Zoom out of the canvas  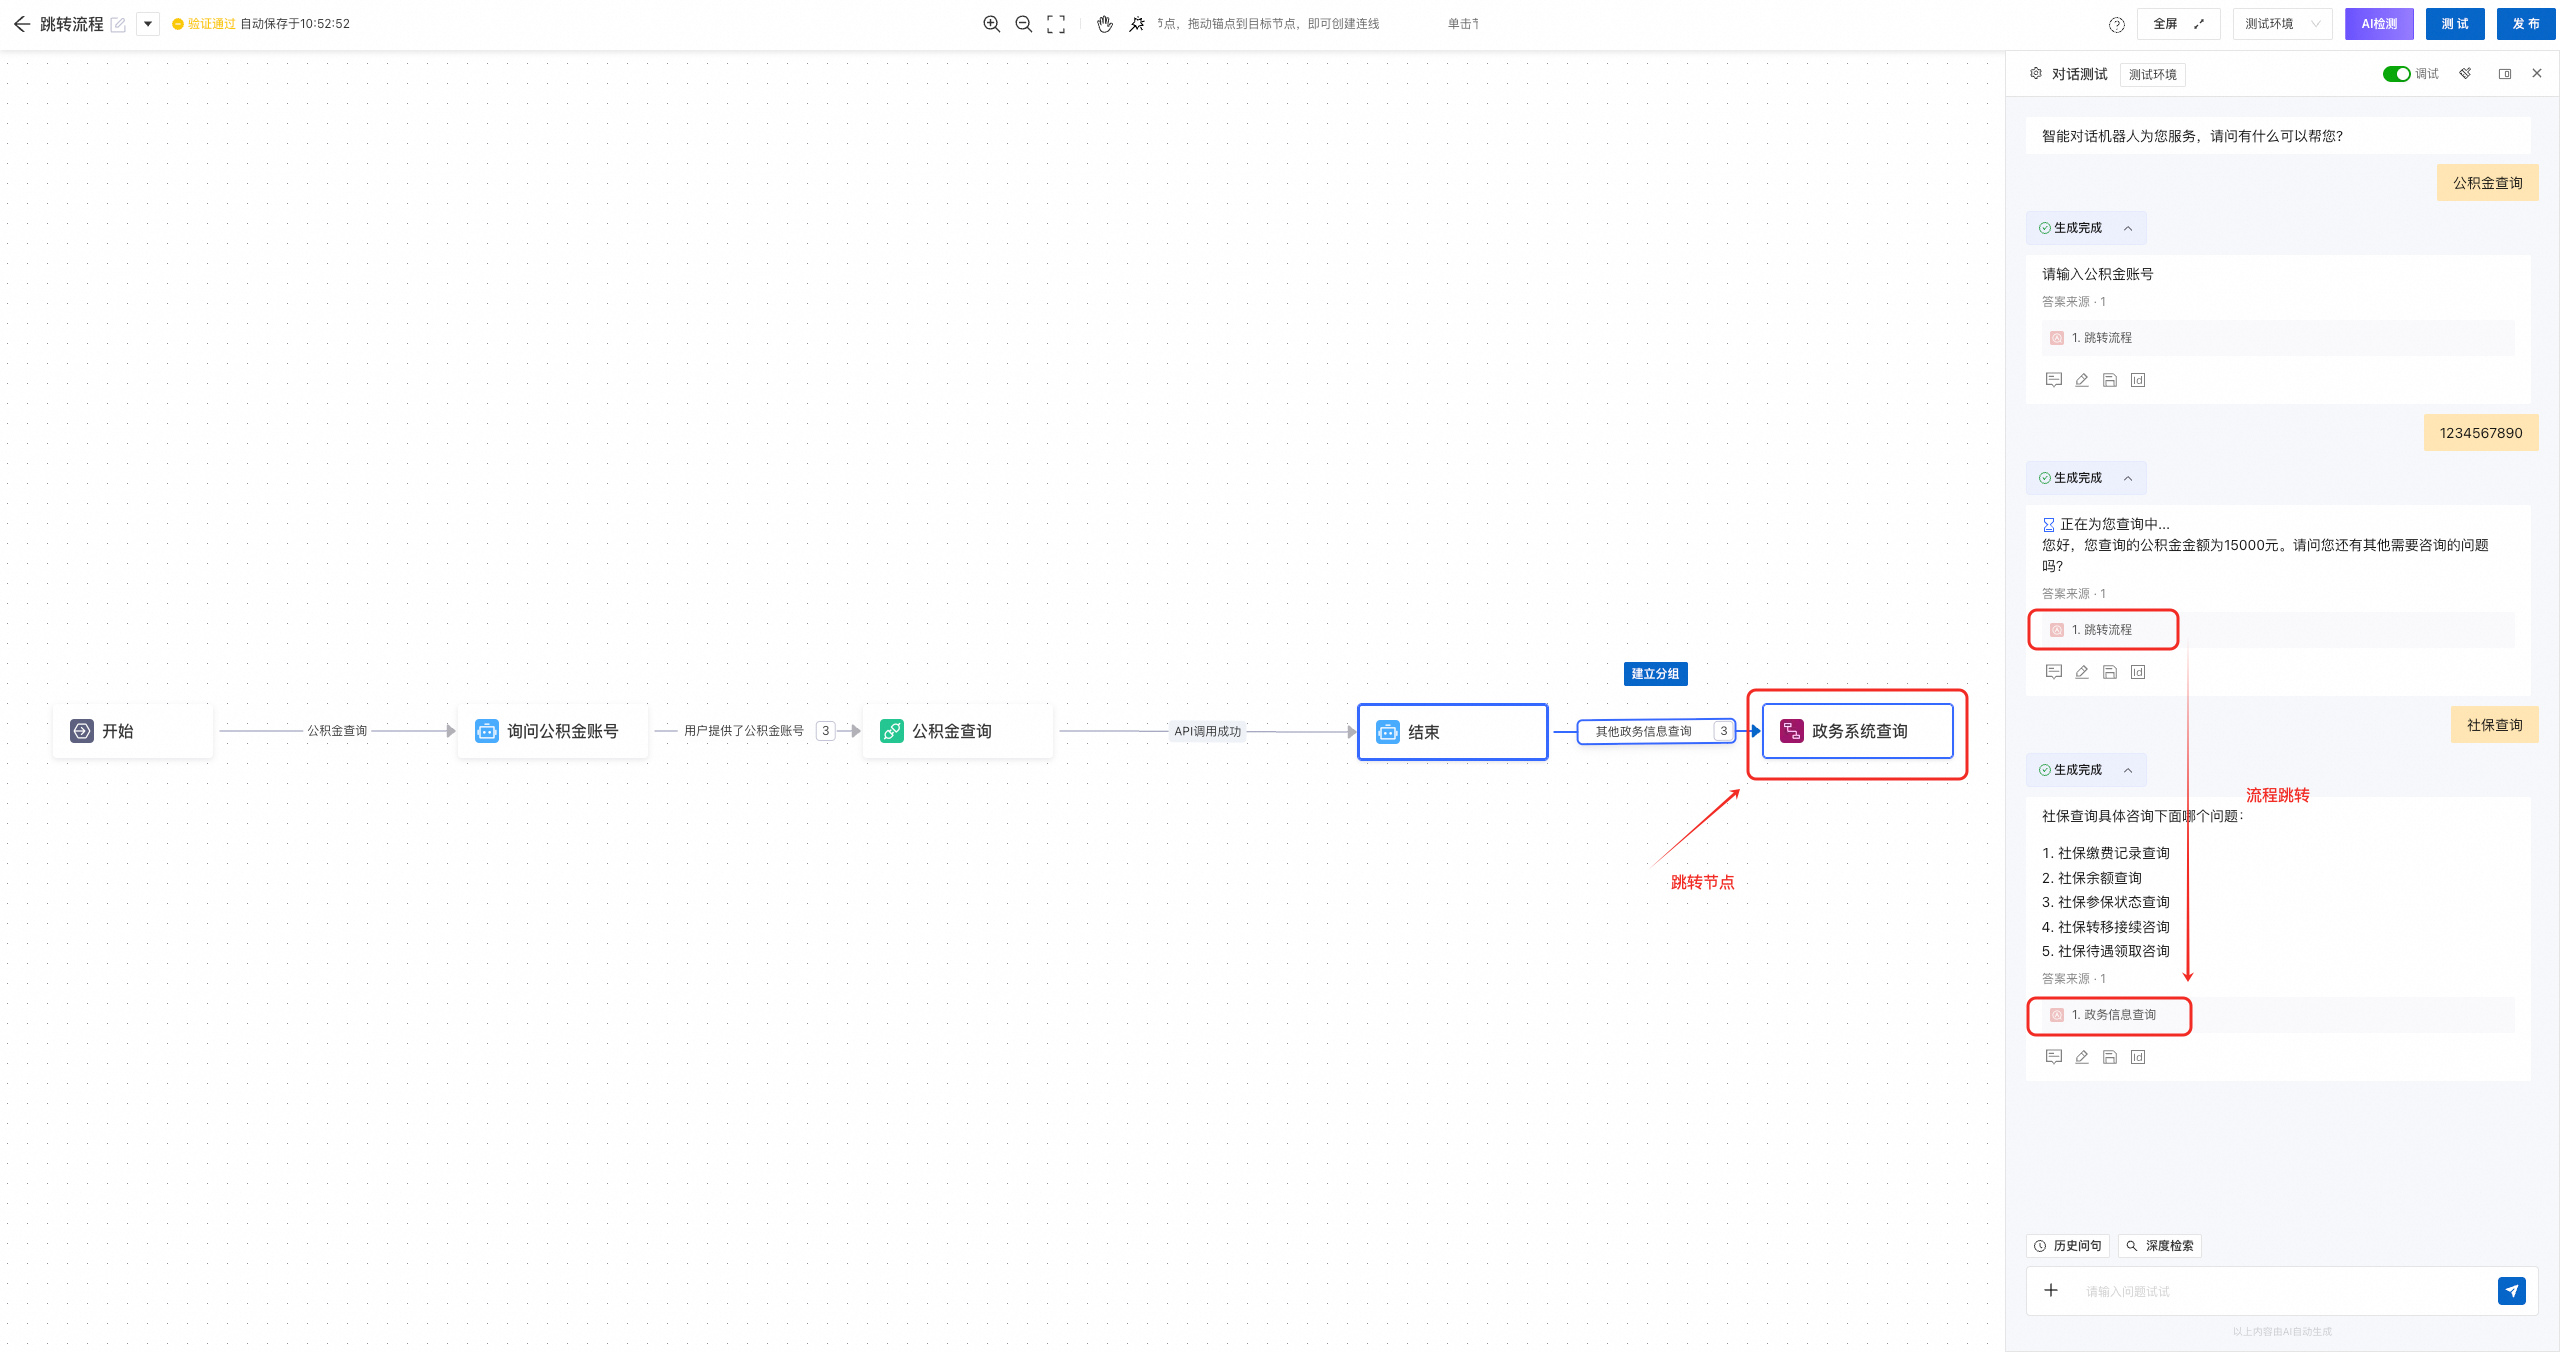pos(1023,24)
